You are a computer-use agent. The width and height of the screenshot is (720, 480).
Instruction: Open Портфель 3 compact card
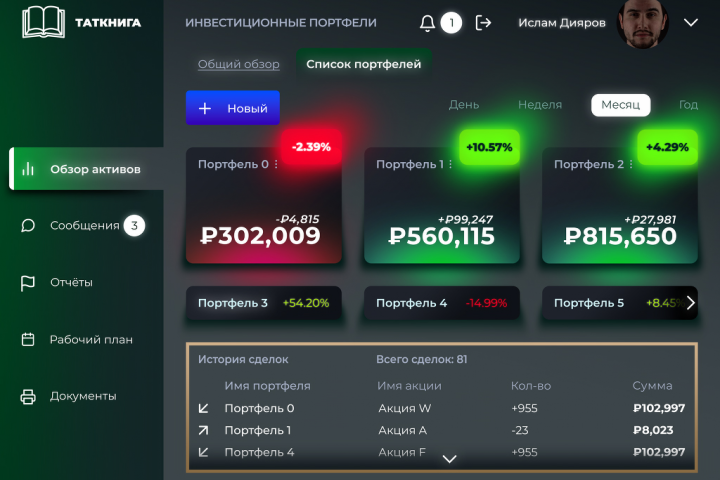pyautogui.click(x=264, y=303)
